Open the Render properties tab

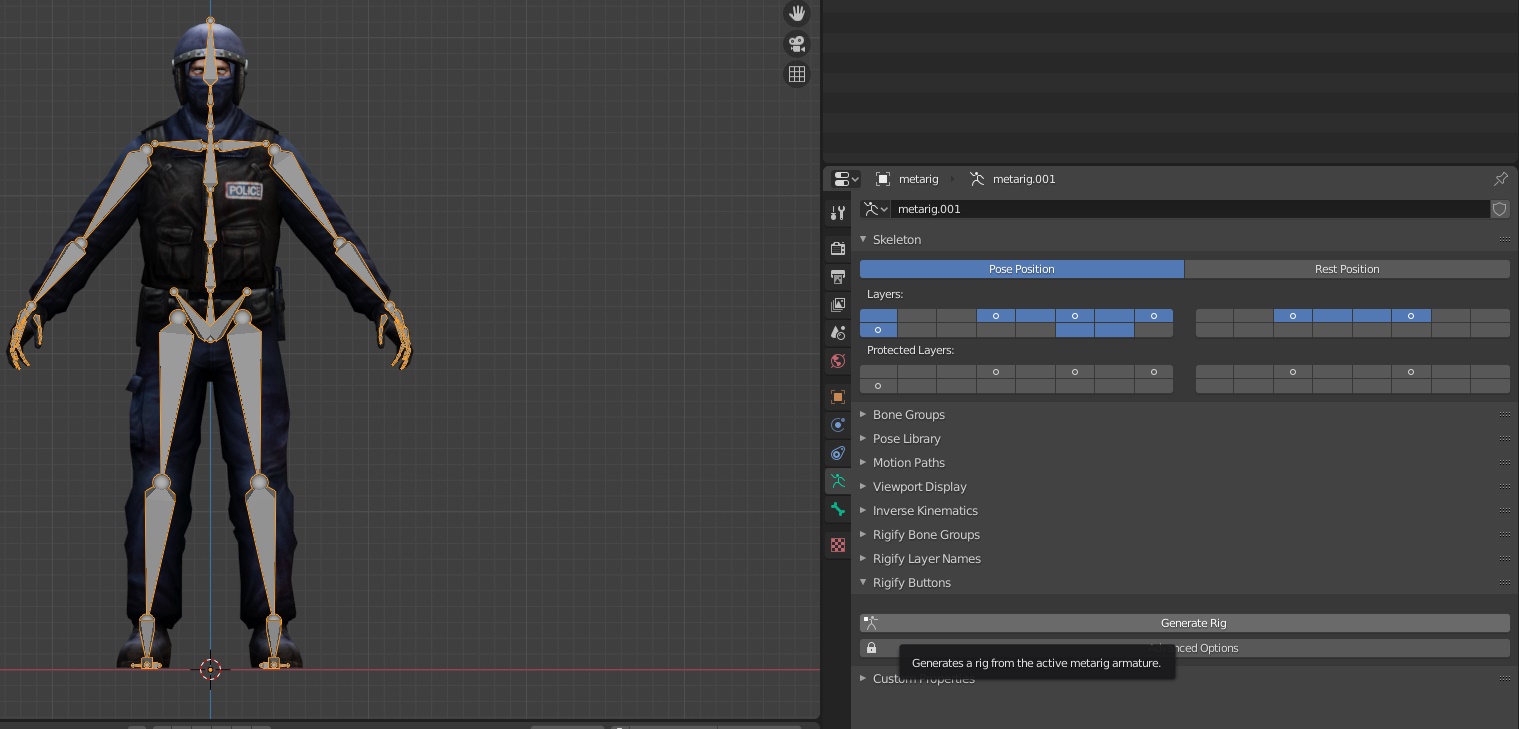[x=838, y=248]
